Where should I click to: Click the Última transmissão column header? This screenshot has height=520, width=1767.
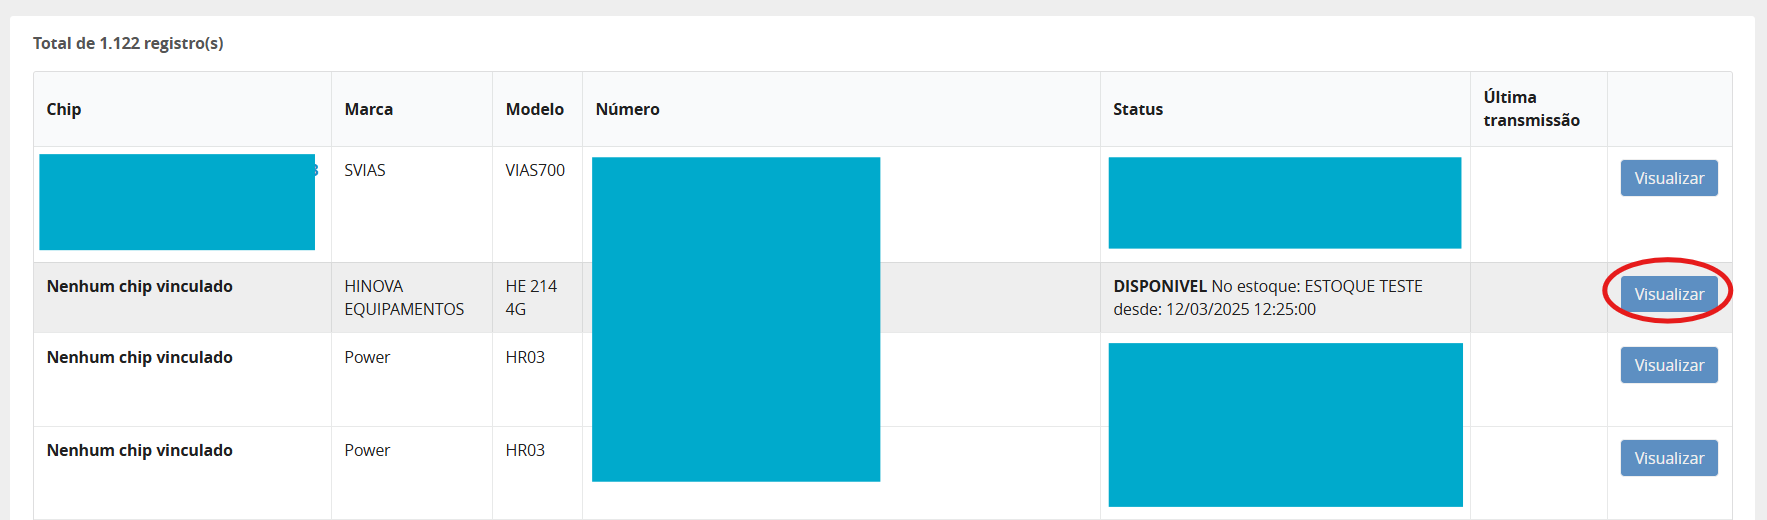[x=1531, y=108]
